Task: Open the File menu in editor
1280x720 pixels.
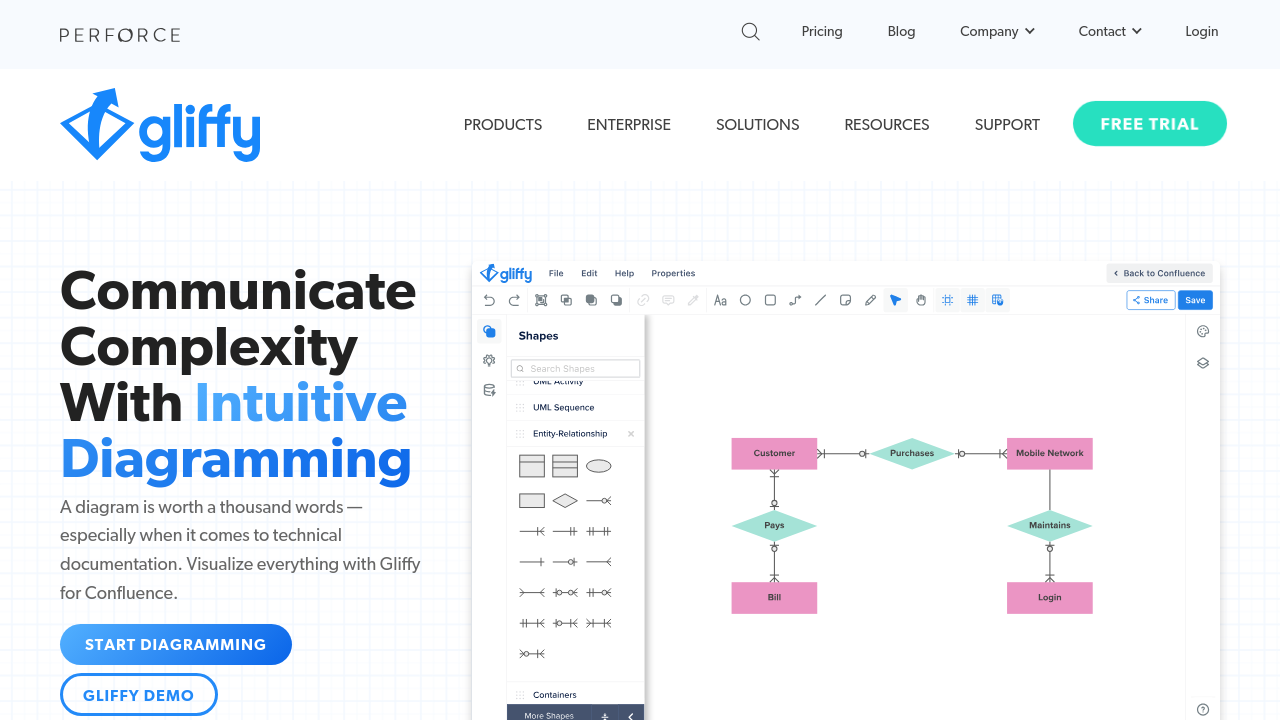Action: click(556, 273)
